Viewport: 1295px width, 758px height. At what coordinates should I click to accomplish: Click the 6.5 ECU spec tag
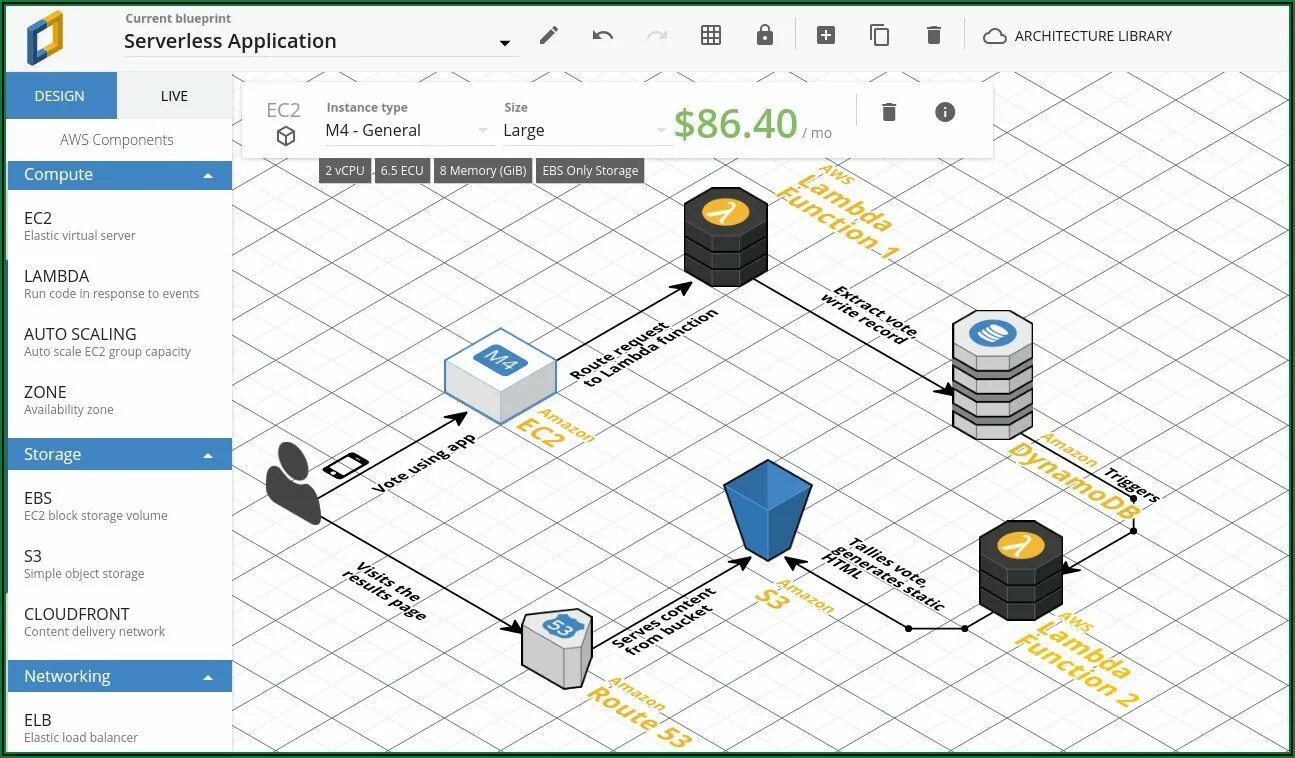click(402, 170)
